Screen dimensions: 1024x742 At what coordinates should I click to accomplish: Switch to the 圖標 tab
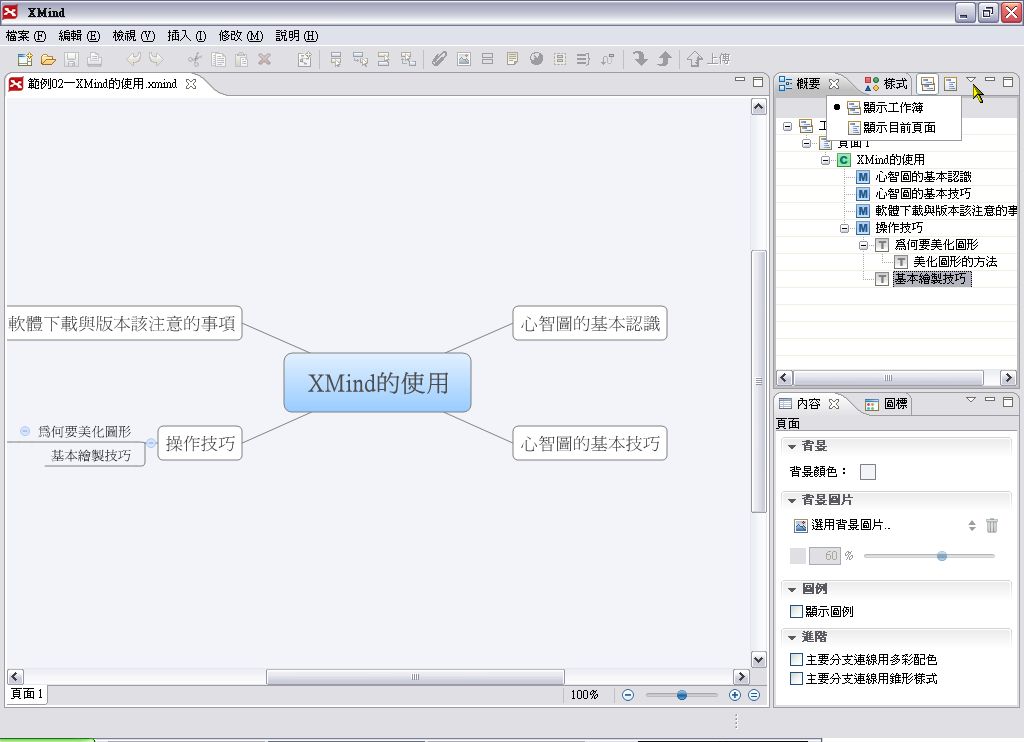point(886,404)
